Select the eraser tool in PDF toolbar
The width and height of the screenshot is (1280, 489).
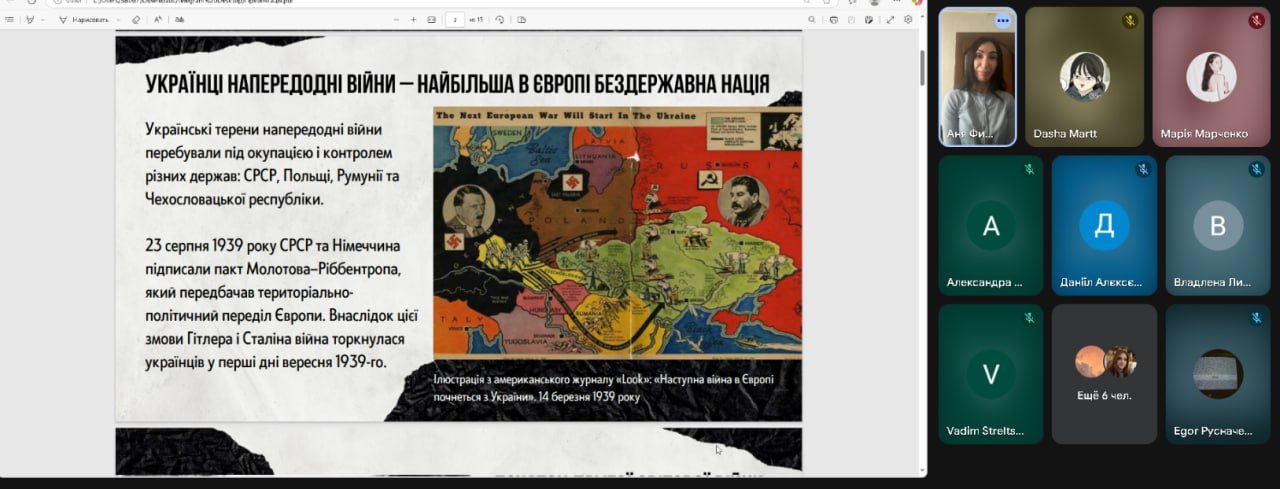tap(135, 19)
